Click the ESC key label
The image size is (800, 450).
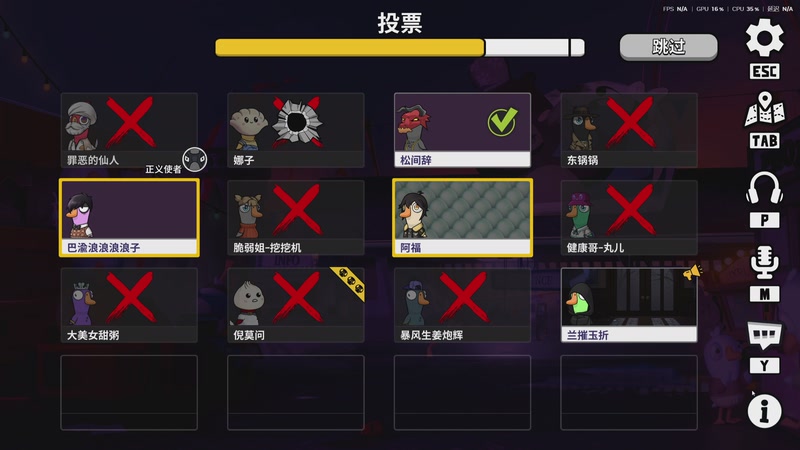pyautogui.click(x=764, y=71)
